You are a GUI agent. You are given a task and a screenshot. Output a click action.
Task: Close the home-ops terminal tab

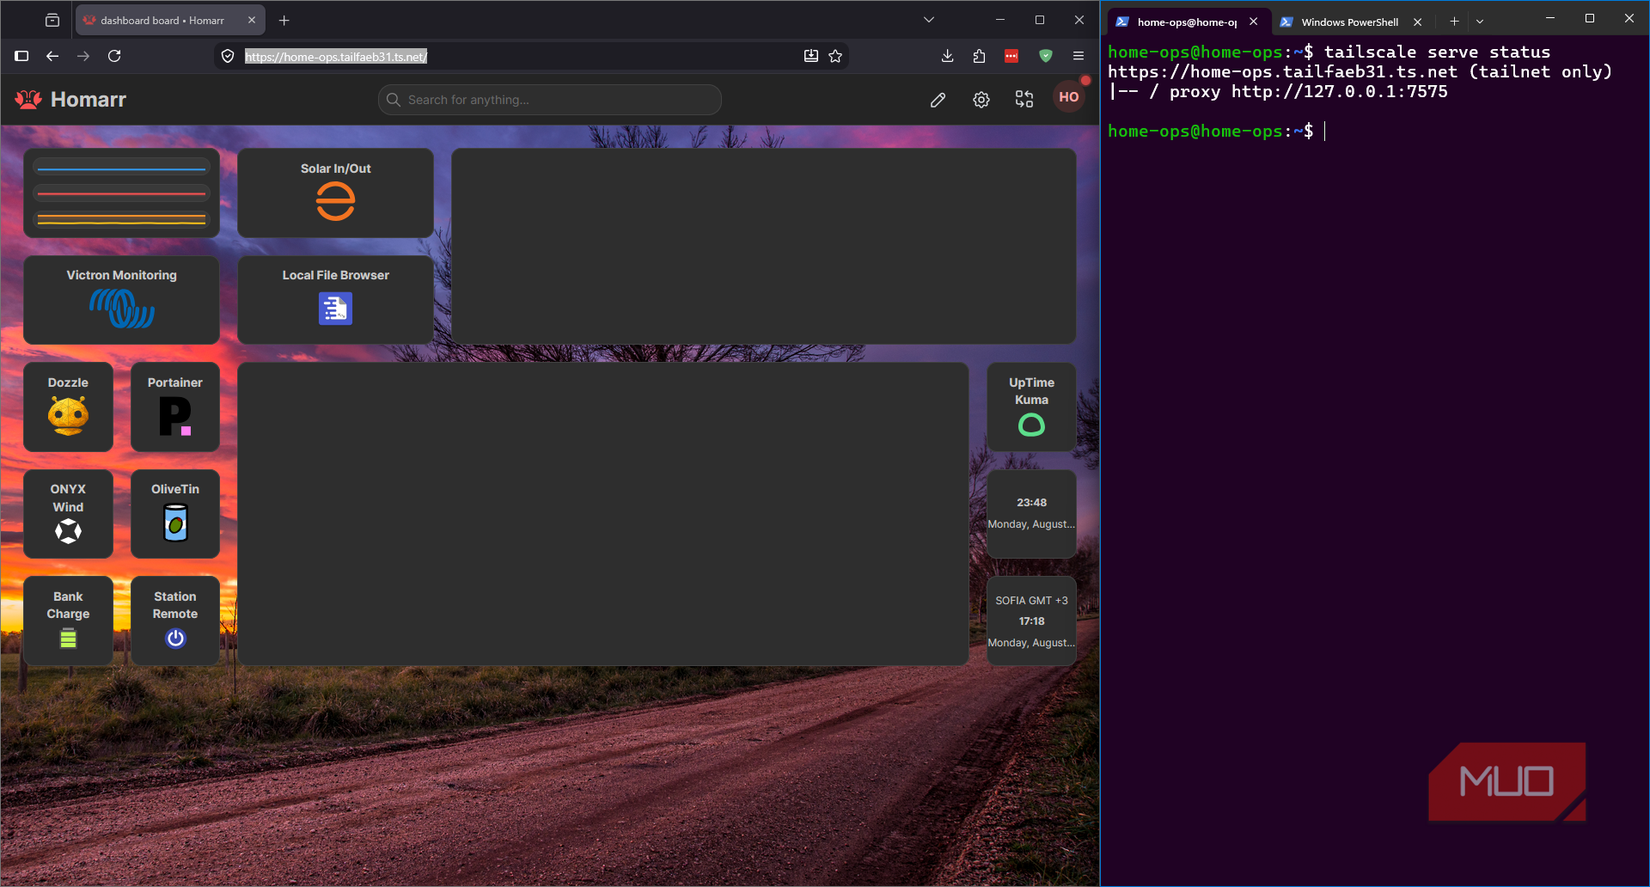tap(1253, 21)
